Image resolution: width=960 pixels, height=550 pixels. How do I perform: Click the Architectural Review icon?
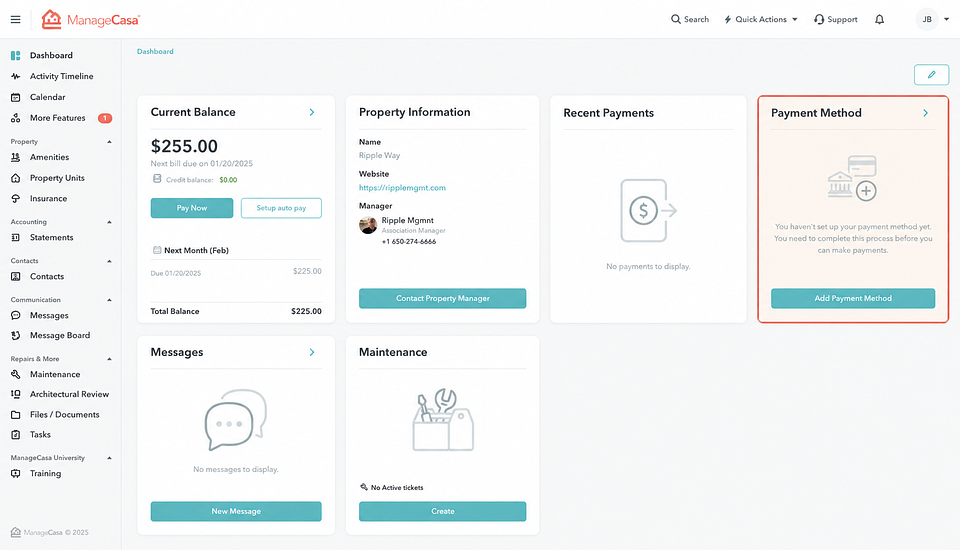pos(16,394)
